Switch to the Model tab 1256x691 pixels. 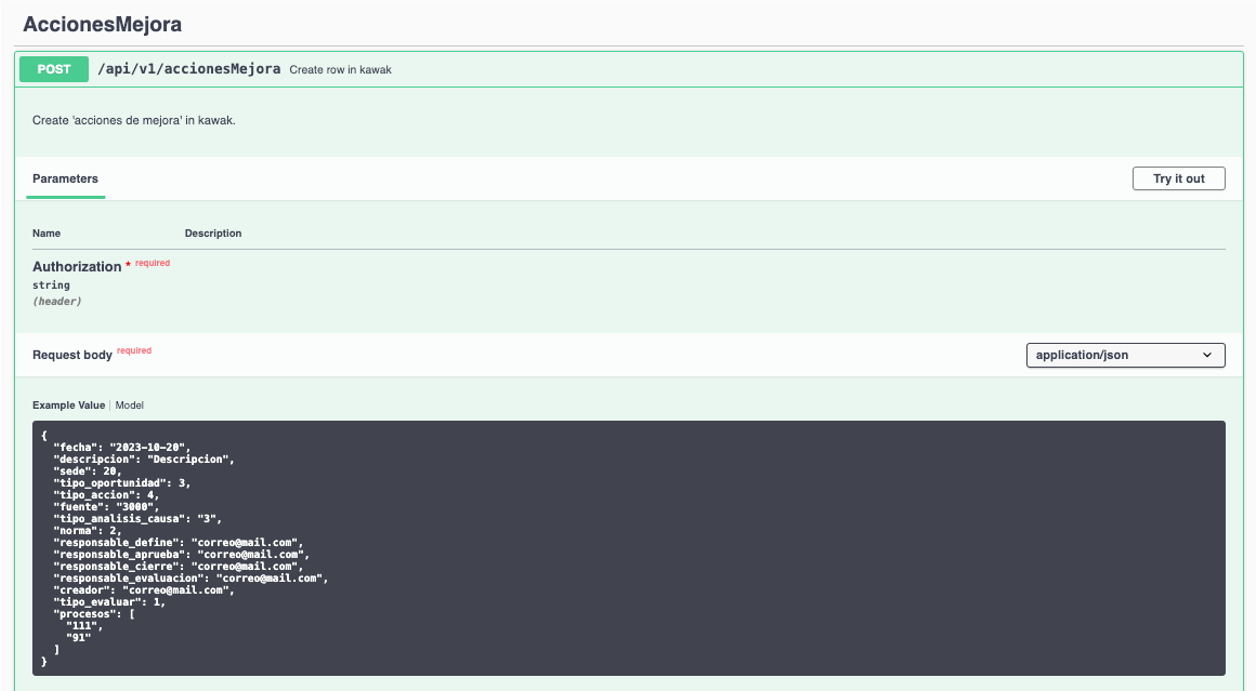click(129, 405)
